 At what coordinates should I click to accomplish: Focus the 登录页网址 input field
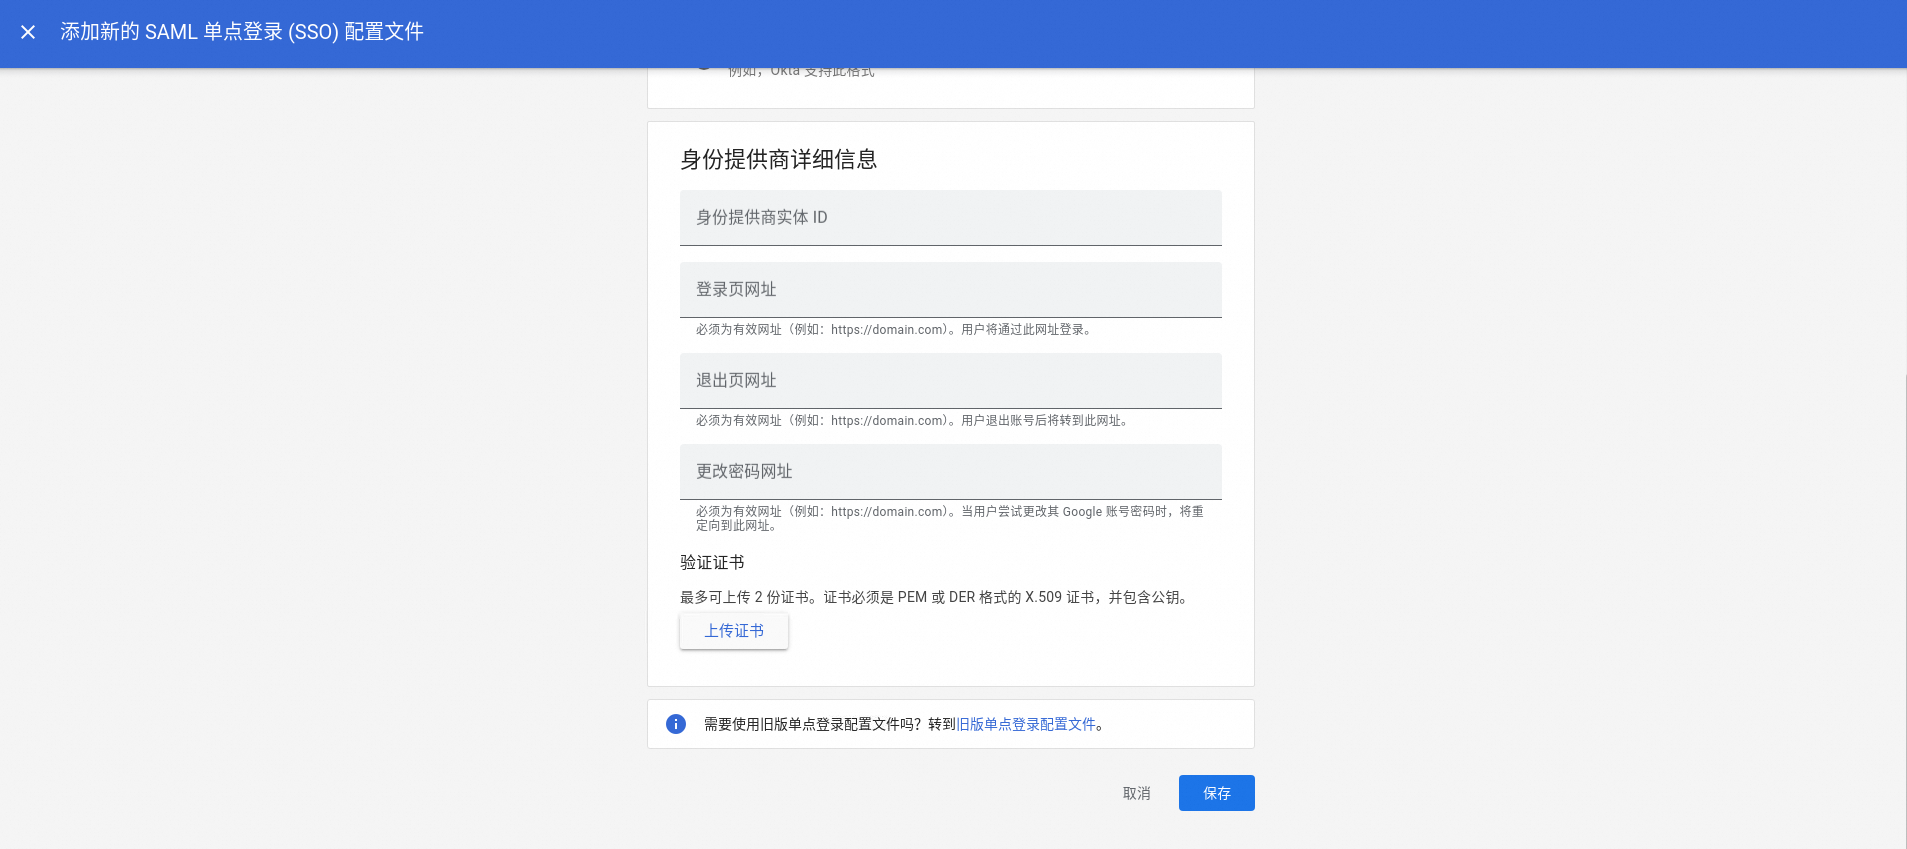[x=951, y=290]
